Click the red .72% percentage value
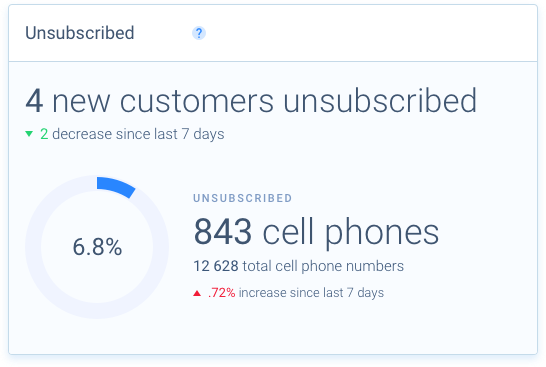Screen dimensions: 546x367 click(221, 293)
